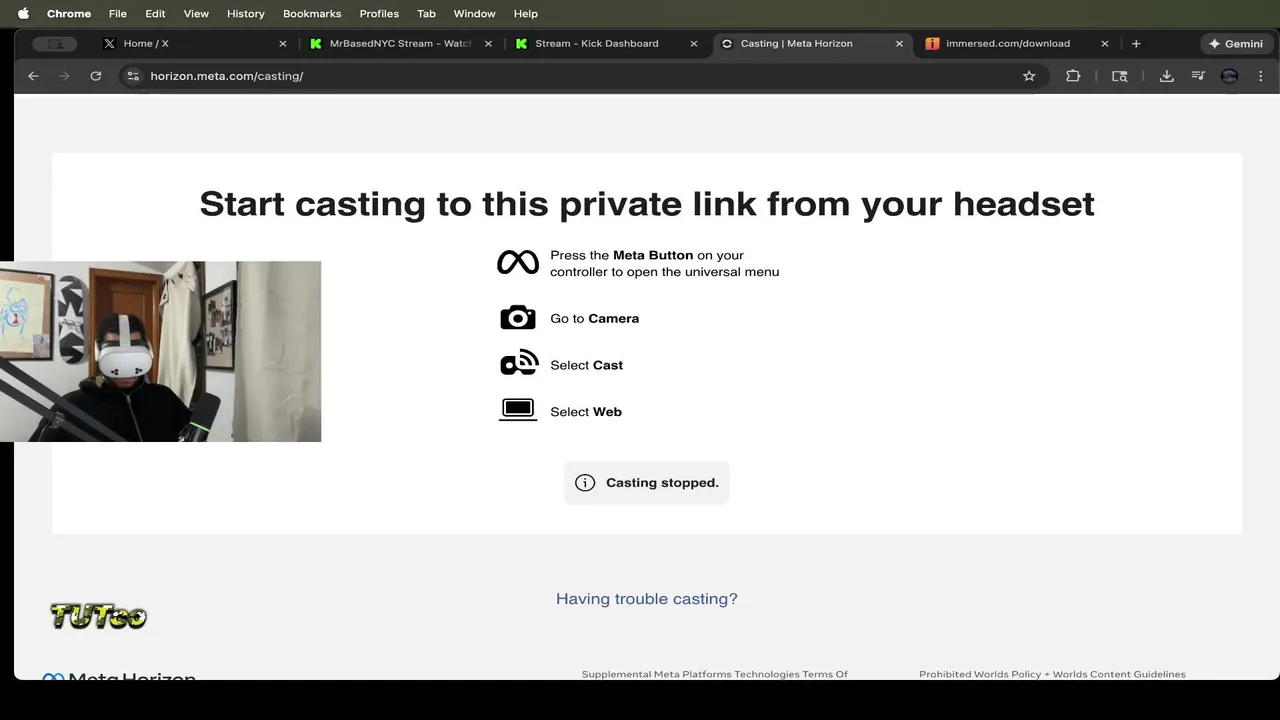
Task: Close the Casting Meta Horizon tab
Action: [899, 44]
